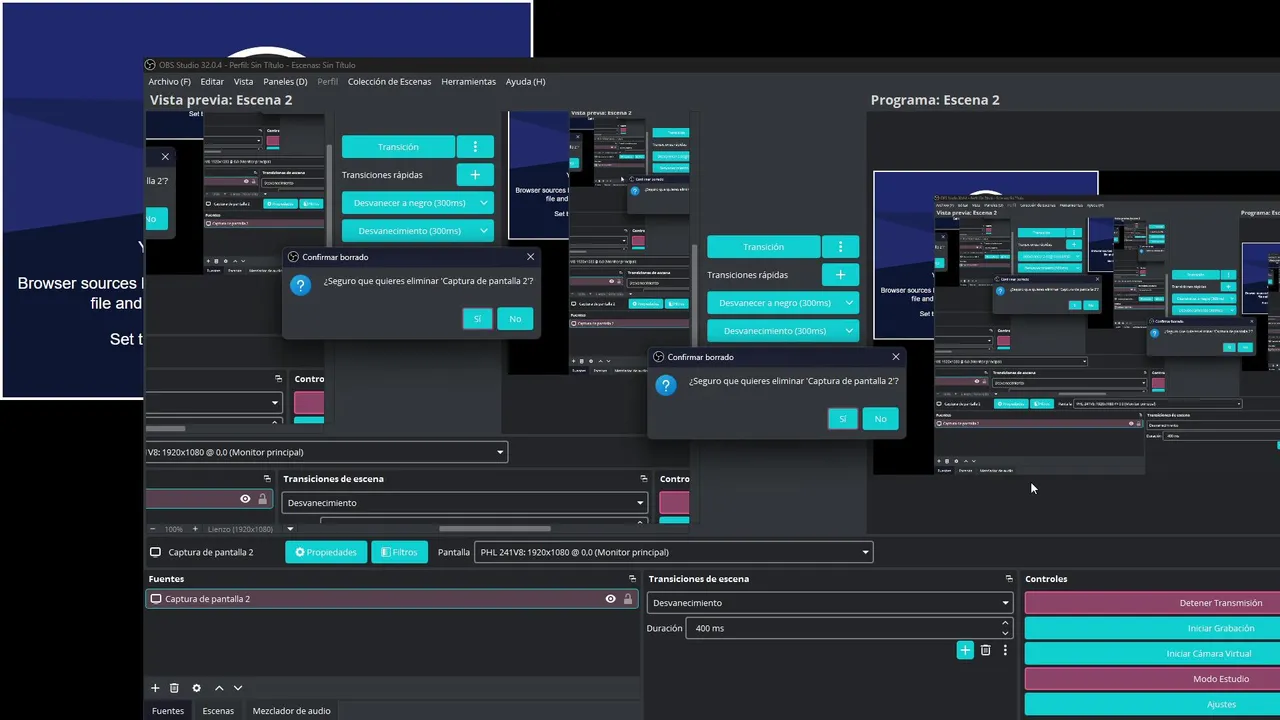This screenshot has height=720, width=1280.
Task: Open three-dot transition properties menu under Duración
Action: tap(1005, 650)
